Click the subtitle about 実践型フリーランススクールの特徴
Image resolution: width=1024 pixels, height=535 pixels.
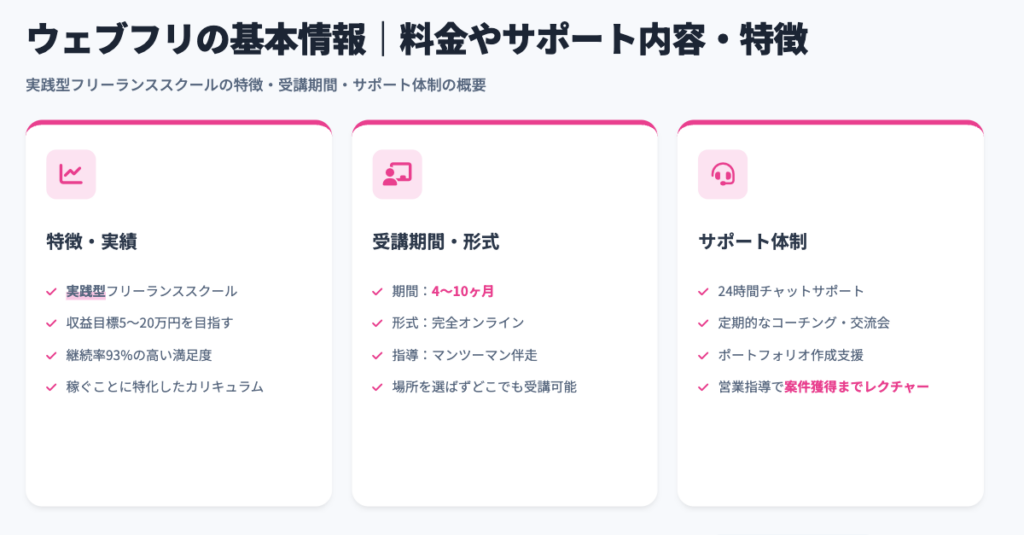(x=256, y=86)
